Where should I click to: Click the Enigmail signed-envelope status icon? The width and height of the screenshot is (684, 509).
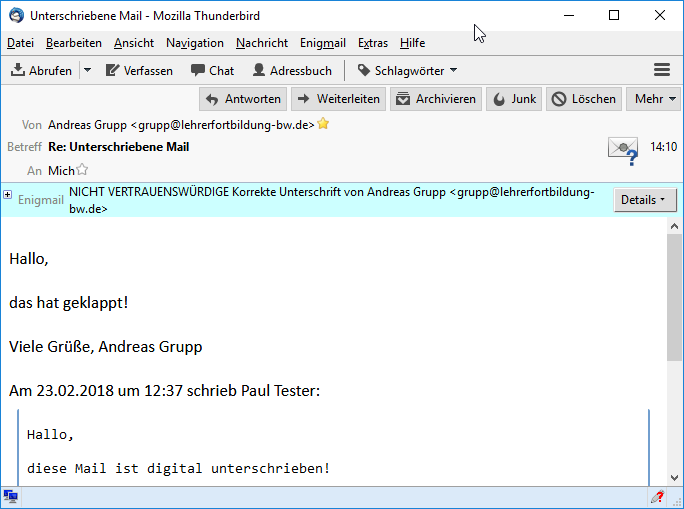click(x=623, y=150)
